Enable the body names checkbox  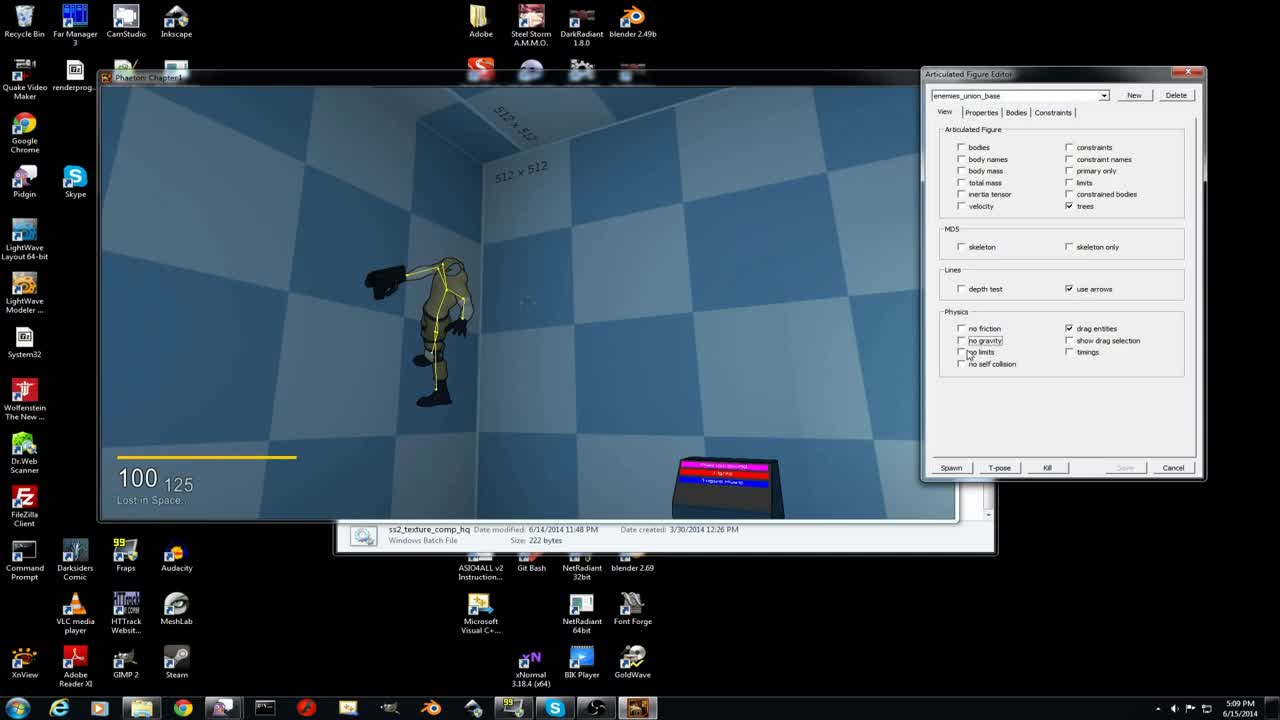[x=962, y=159]
